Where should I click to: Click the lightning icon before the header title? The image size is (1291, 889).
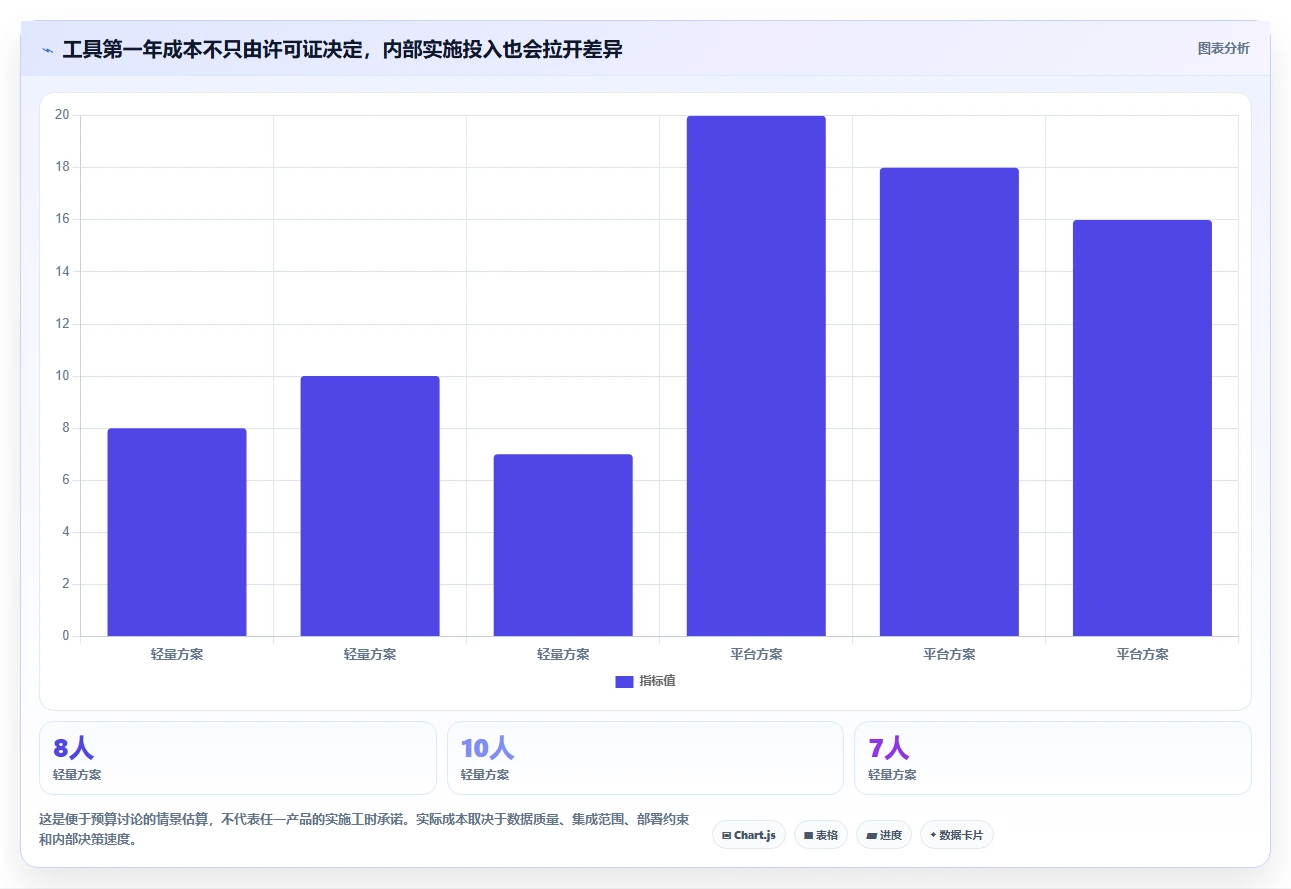[x=47, y=49]
